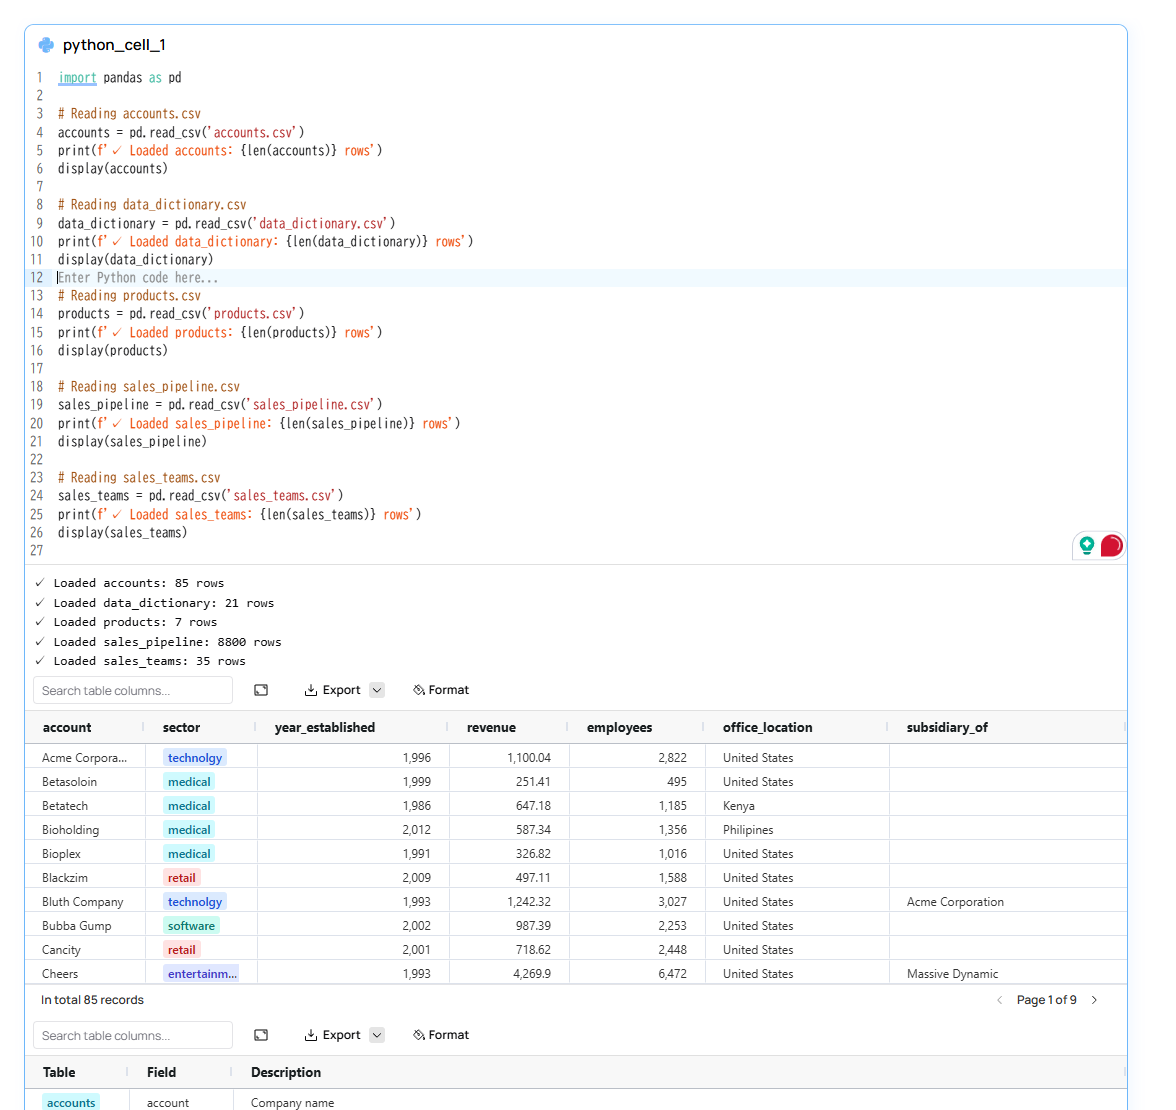Open Format options for data dictionary table
Screen dimensions: 1176x1110
click(x=441, y=1035)
